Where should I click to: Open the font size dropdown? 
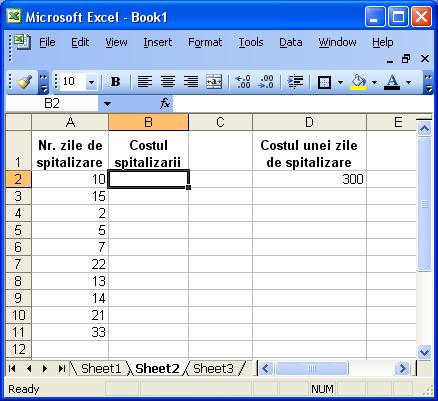pyautogui.click(x=91, y=82)
